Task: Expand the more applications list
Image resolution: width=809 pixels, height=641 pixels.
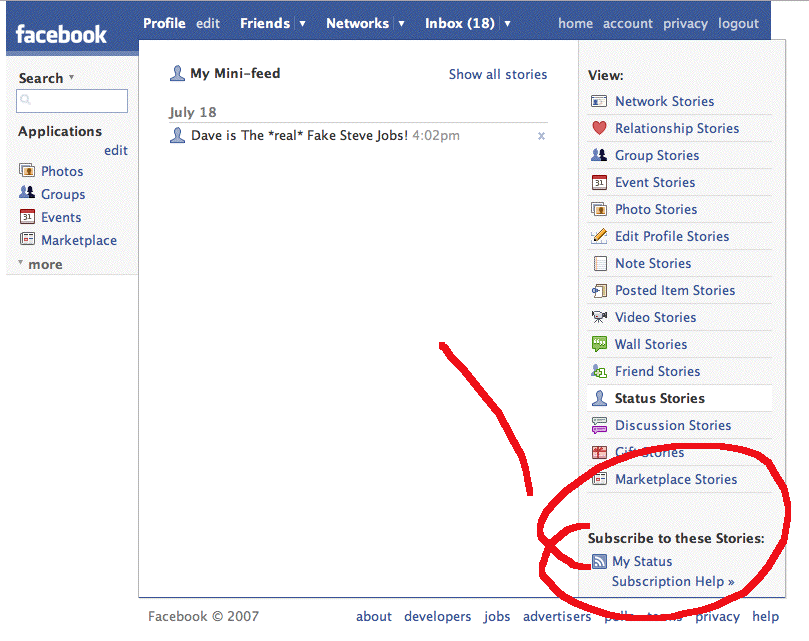Action: pos(44,264)
